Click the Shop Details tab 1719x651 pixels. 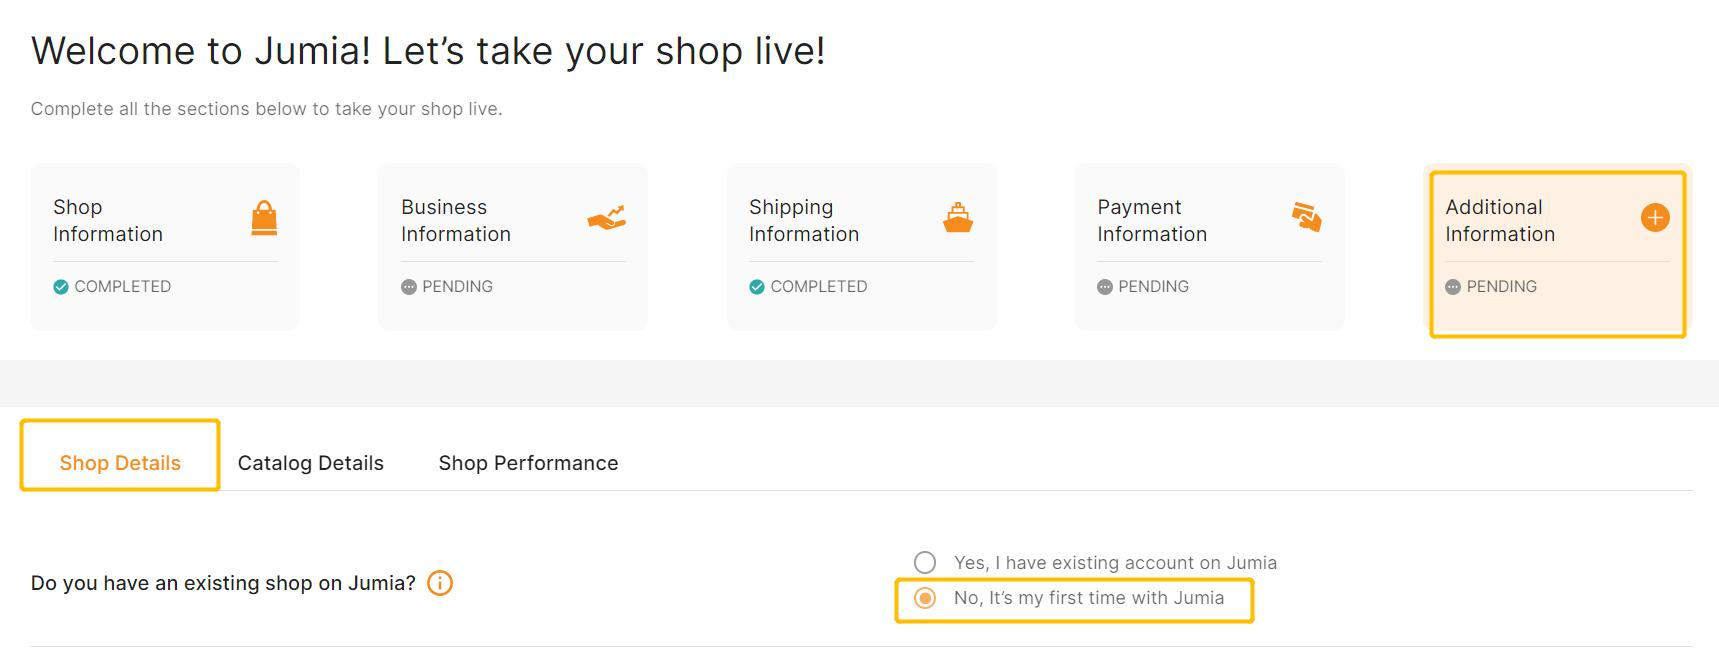(x=120, y=462)
